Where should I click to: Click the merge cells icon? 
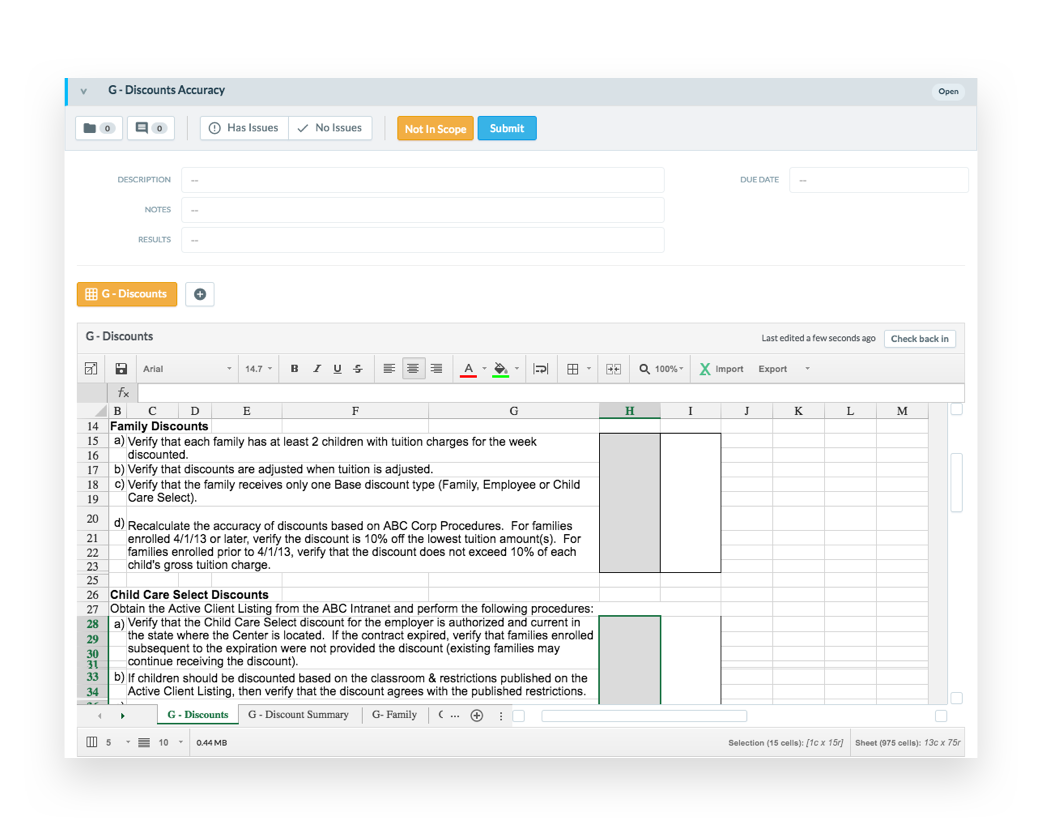(614, 369)
